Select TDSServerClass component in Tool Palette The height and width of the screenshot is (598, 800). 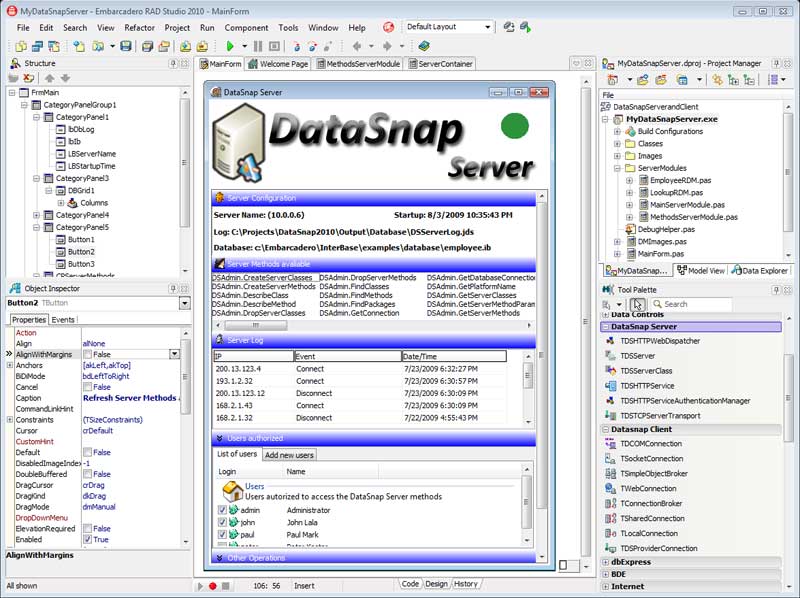pos(646,371)
